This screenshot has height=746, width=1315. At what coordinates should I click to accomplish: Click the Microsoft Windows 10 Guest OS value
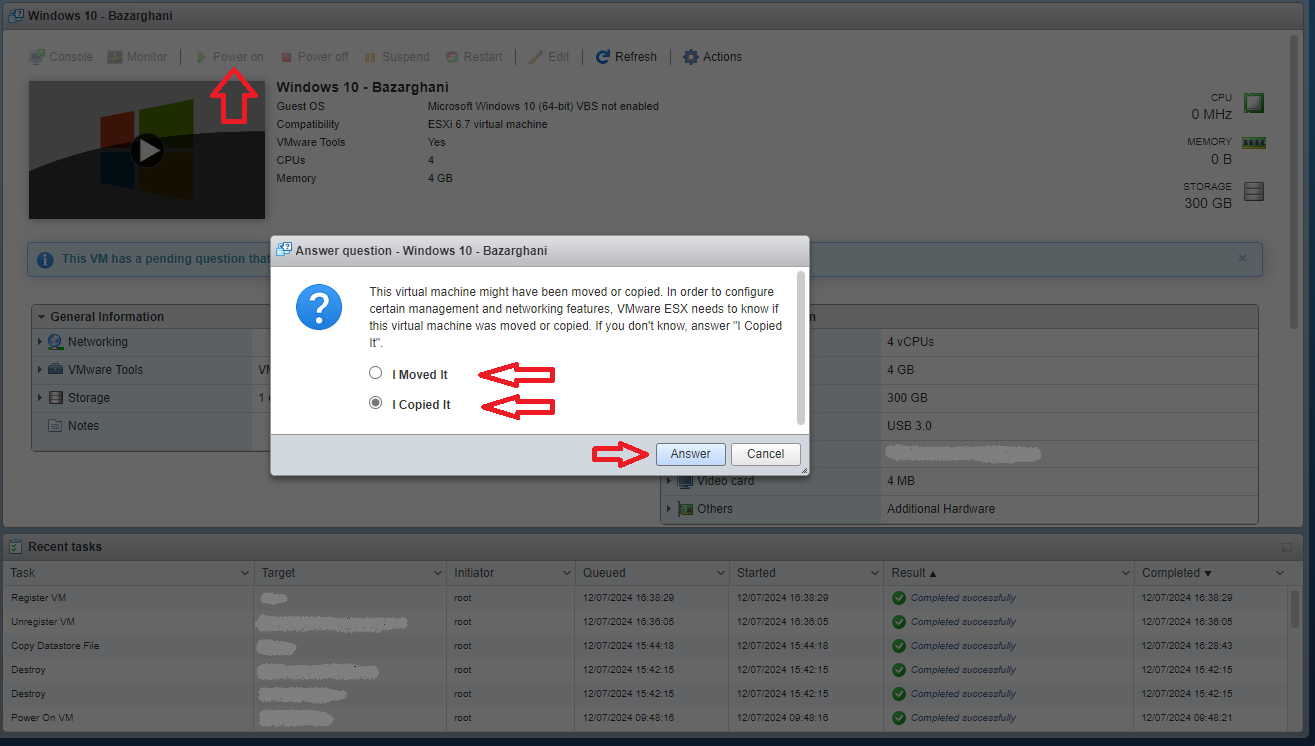click(543, 106)
